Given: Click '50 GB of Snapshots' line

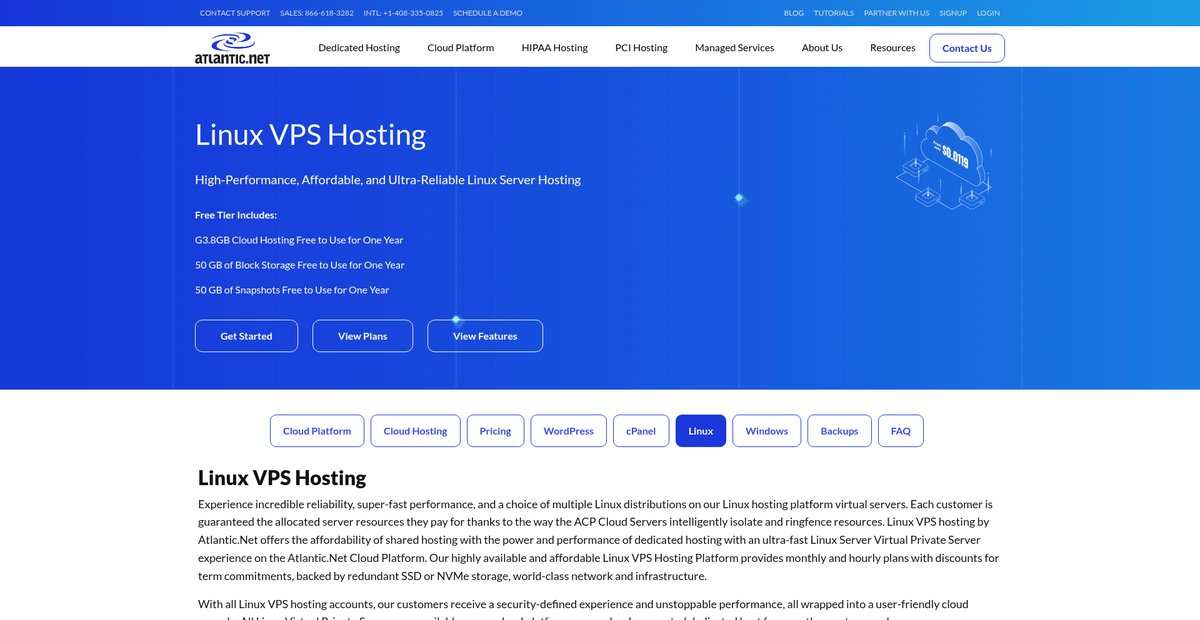Looking at the screenshot, I should [292, 290].
